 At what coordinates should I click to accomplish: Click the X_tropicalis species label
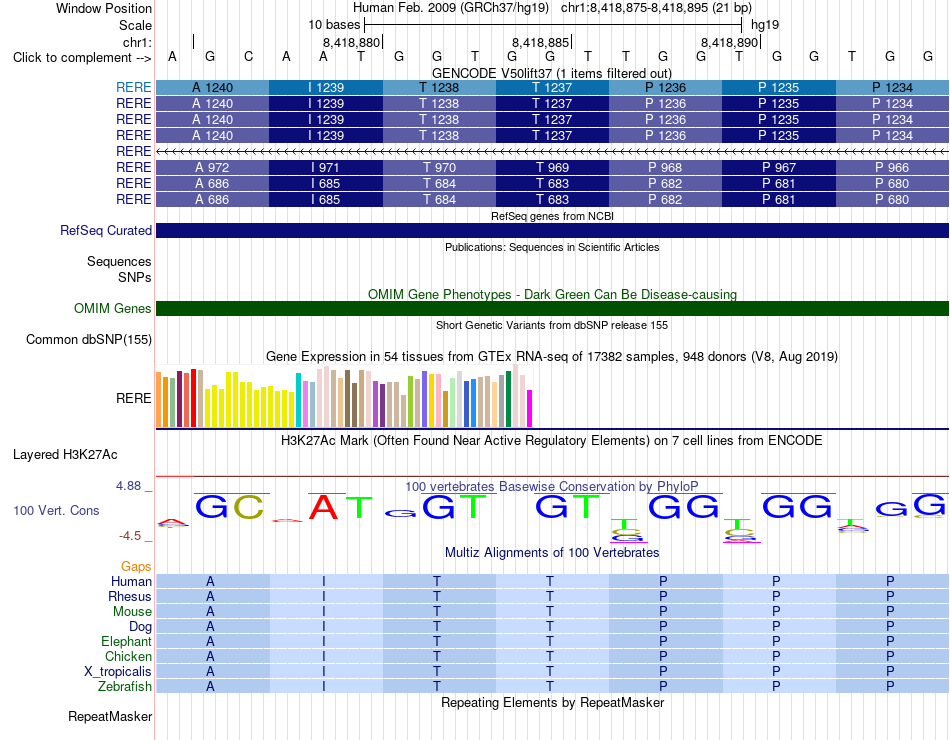pyautogui.click(x=118, y=672)
